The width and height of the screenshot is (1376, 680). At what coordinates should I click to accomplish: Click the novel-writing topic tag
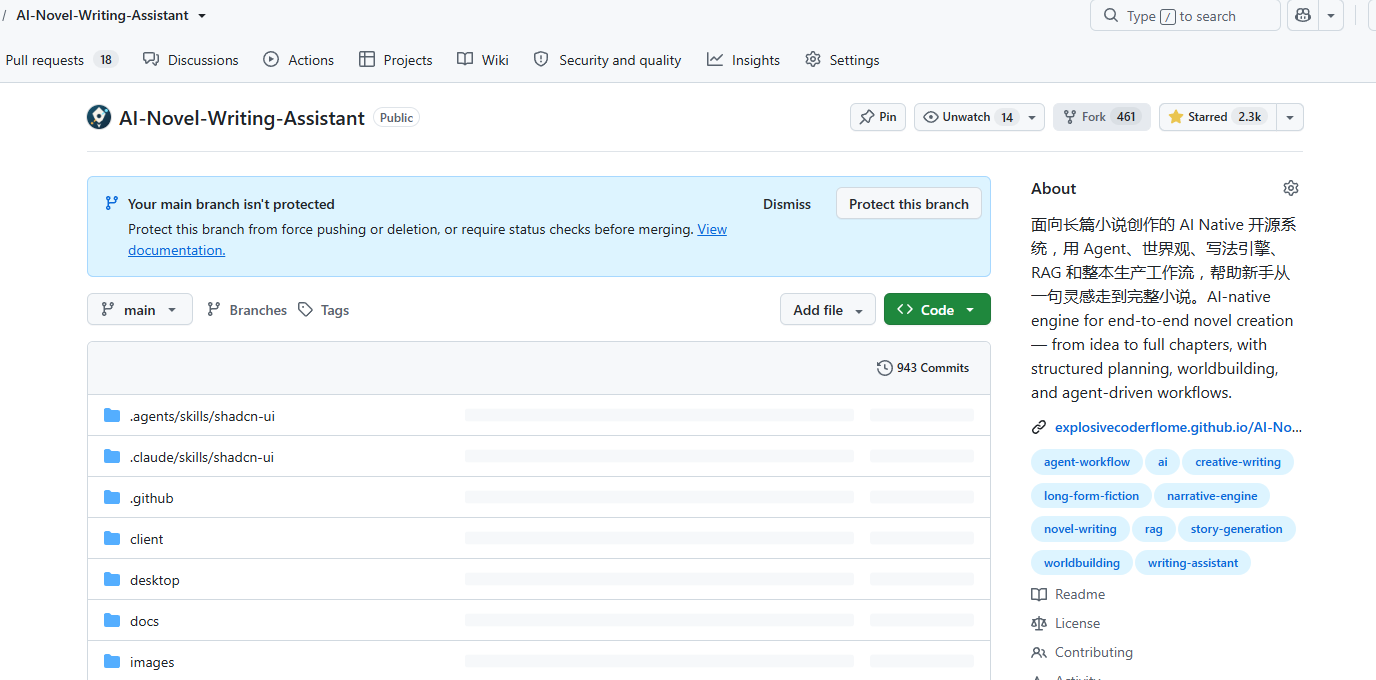(1080, 529)
